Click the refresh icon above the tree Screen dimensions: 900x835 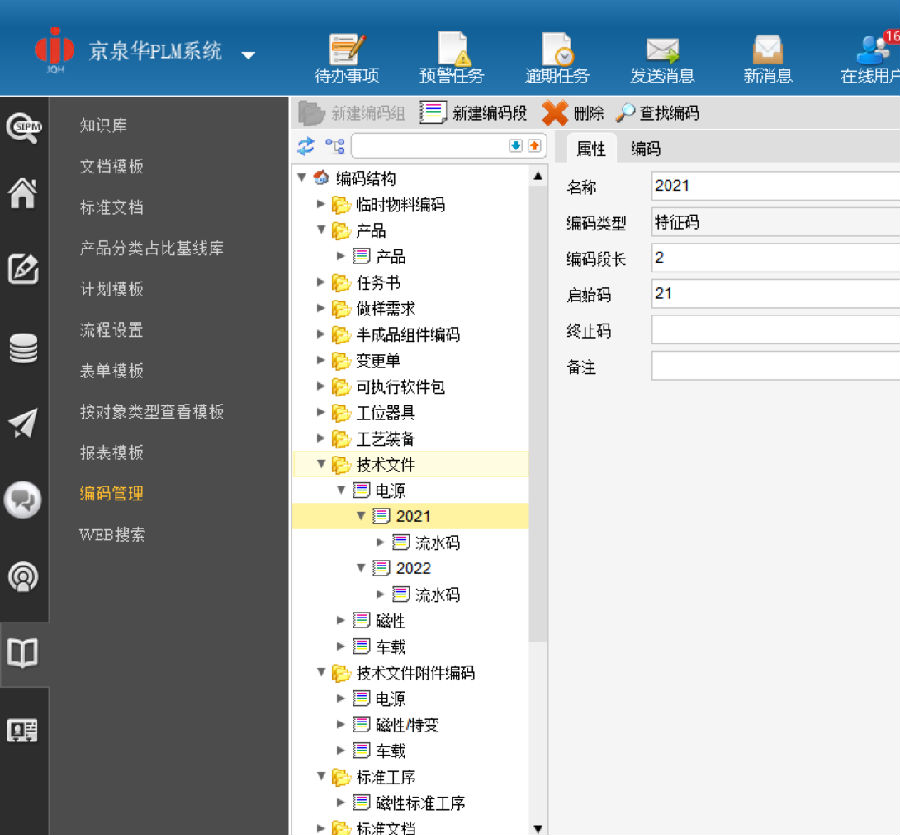click(306, 146)
